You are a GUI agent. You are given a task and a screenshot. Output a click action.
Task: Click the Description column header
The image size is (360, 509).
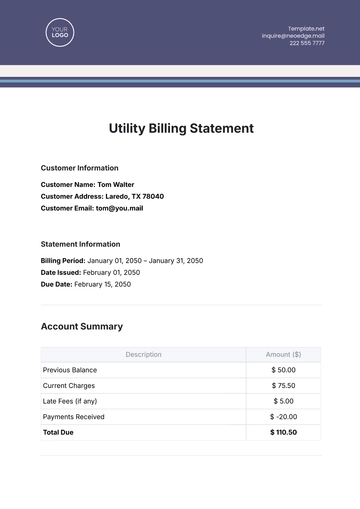click(143, 355)
